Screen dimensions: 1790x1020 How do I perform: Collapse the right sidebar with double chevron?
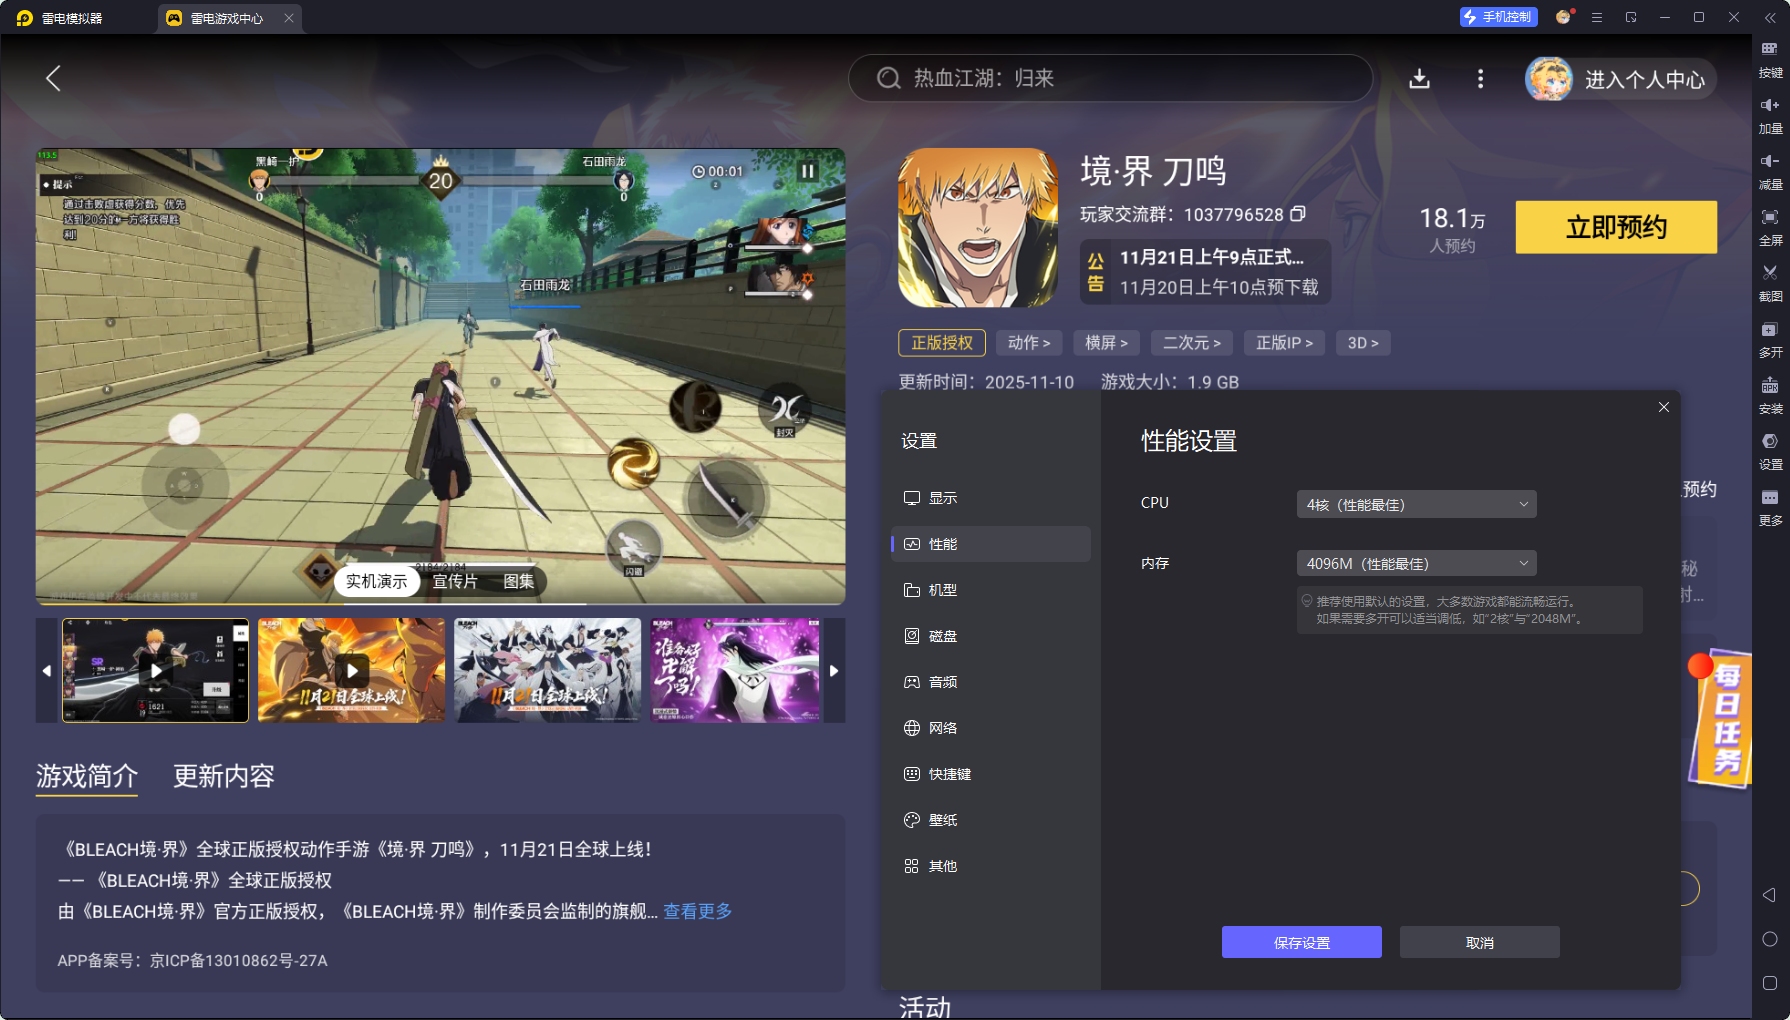pos(1769,18)
